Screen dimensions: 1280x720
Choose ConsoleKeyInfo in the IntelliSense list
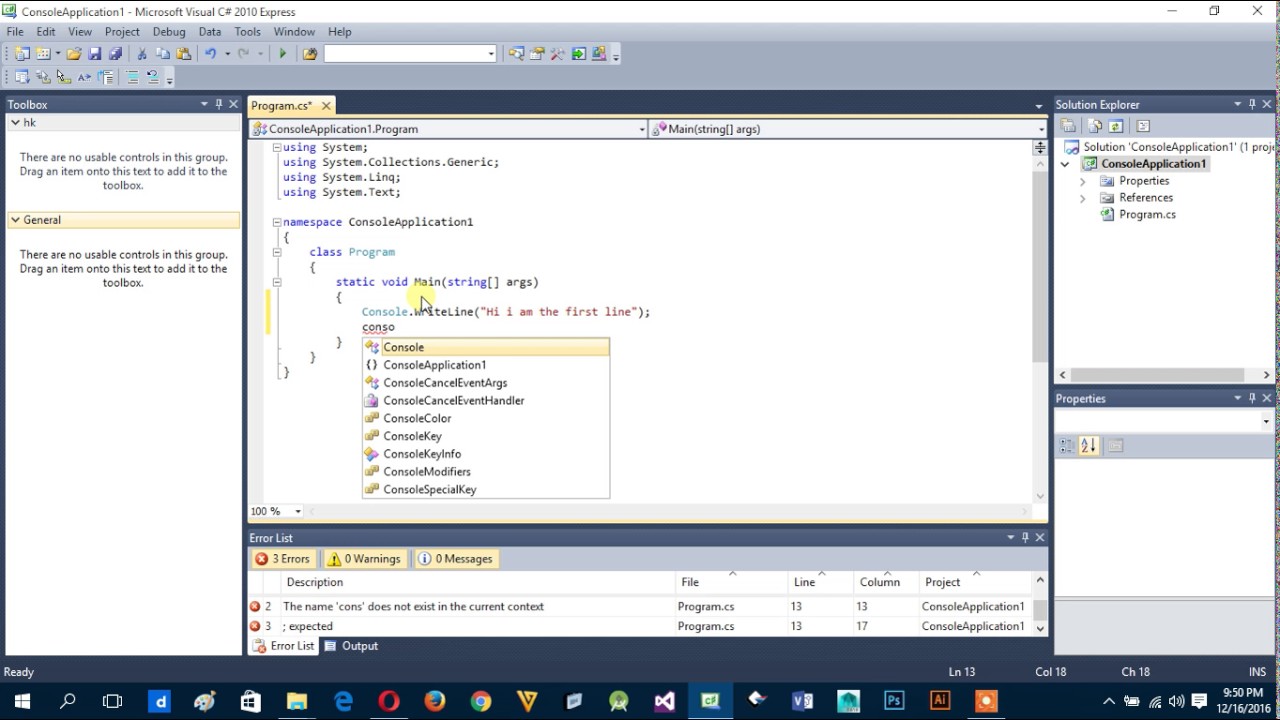coord(485,454)
